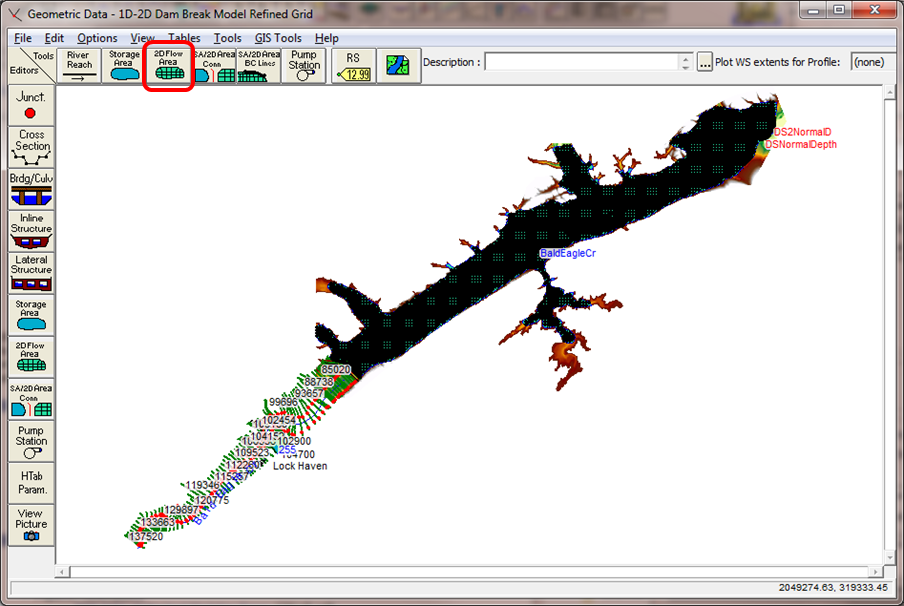Click the DSNormalDepth boundary condition label
This screenshot has height=606, width=904.
pos(800,144)
